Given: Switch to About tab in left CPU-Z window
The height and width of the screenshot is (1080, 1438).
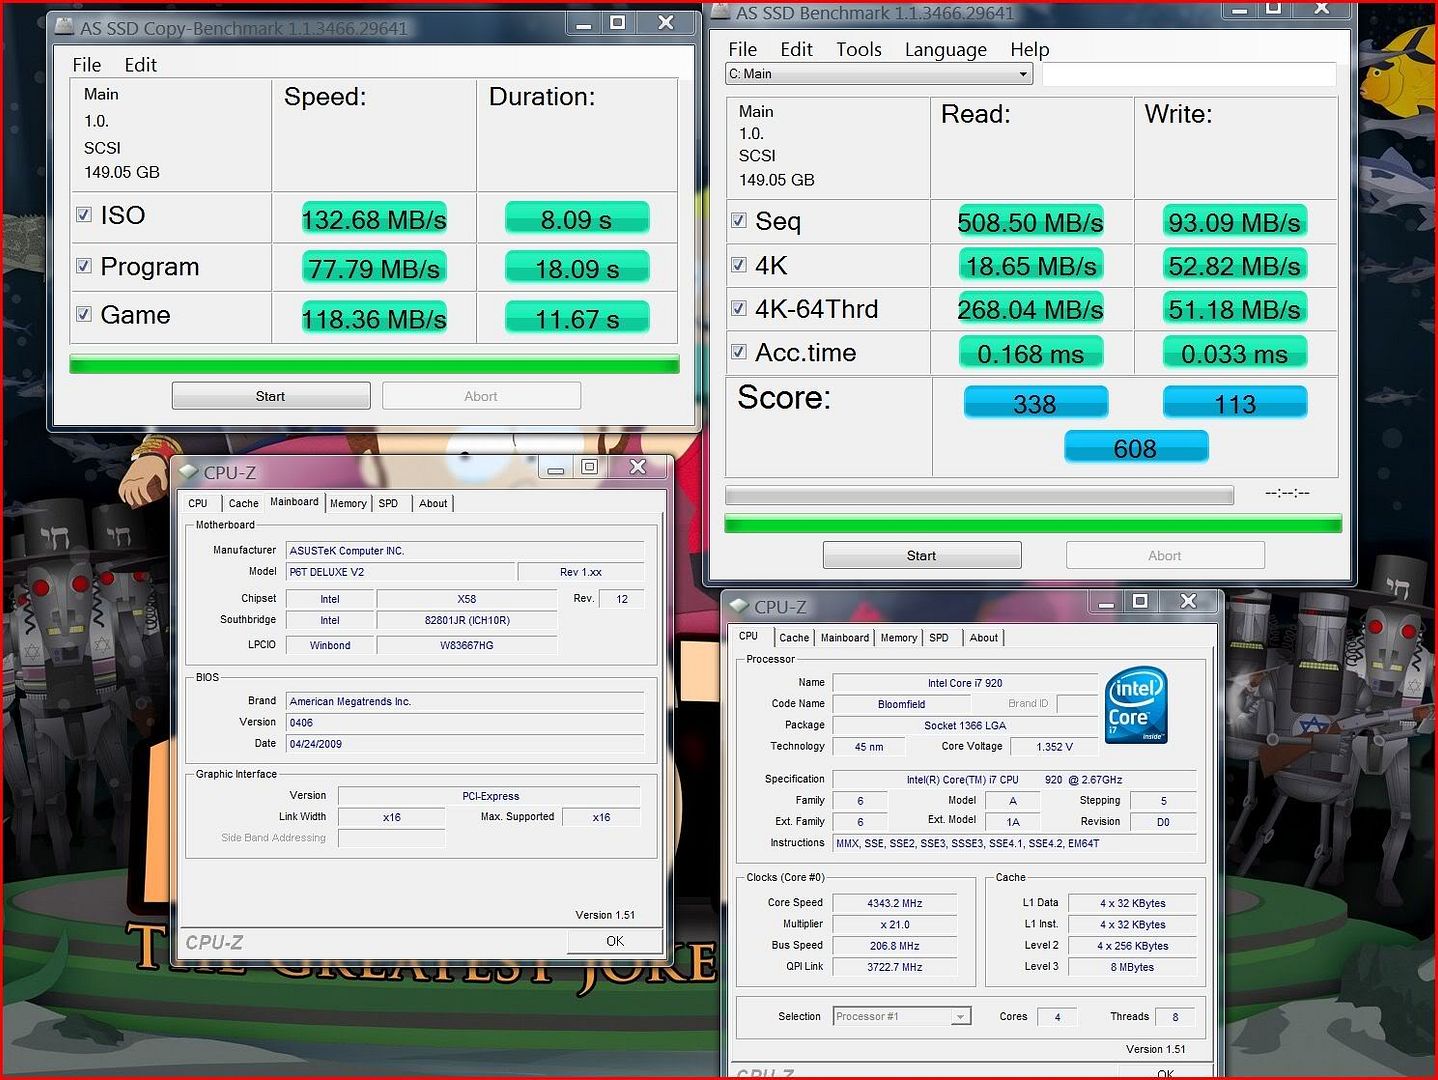Looking at the screenshot, I should pos(433,503).
